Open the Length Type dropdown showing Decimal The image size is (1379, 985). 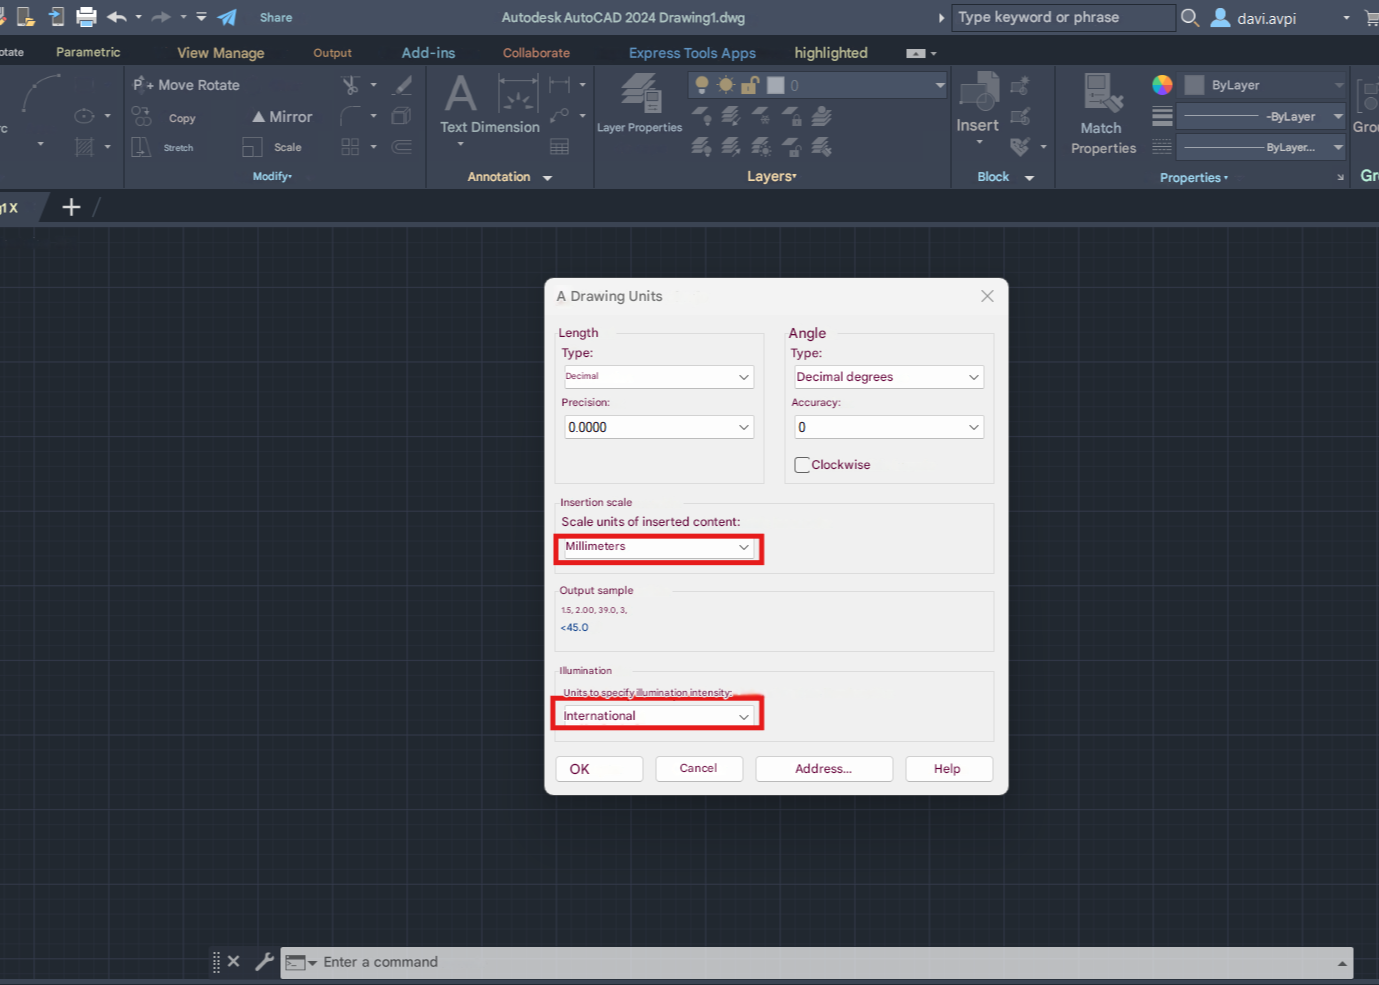click(658, 377)
